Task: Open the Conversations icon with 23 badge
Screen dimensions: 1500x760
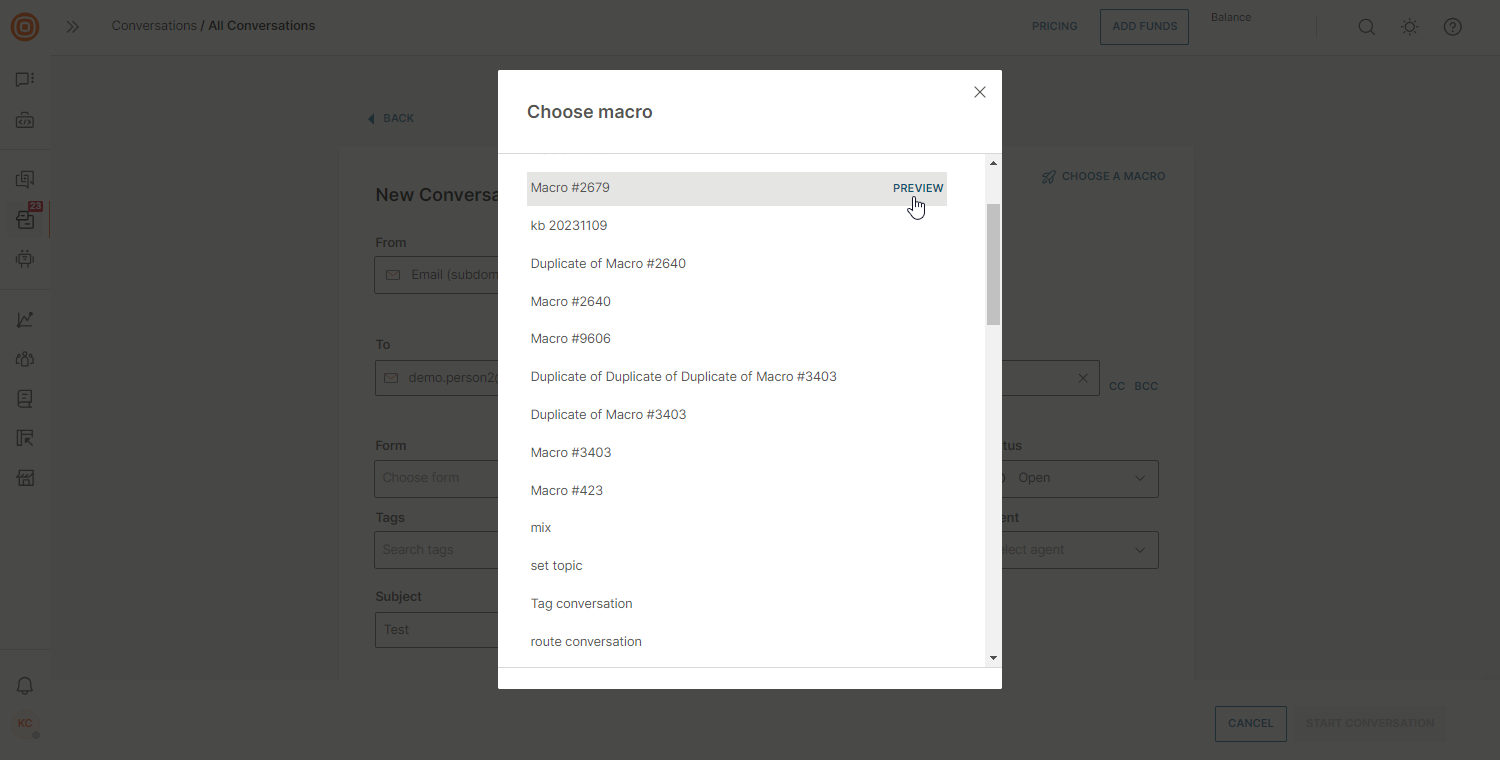Action: 25,219
